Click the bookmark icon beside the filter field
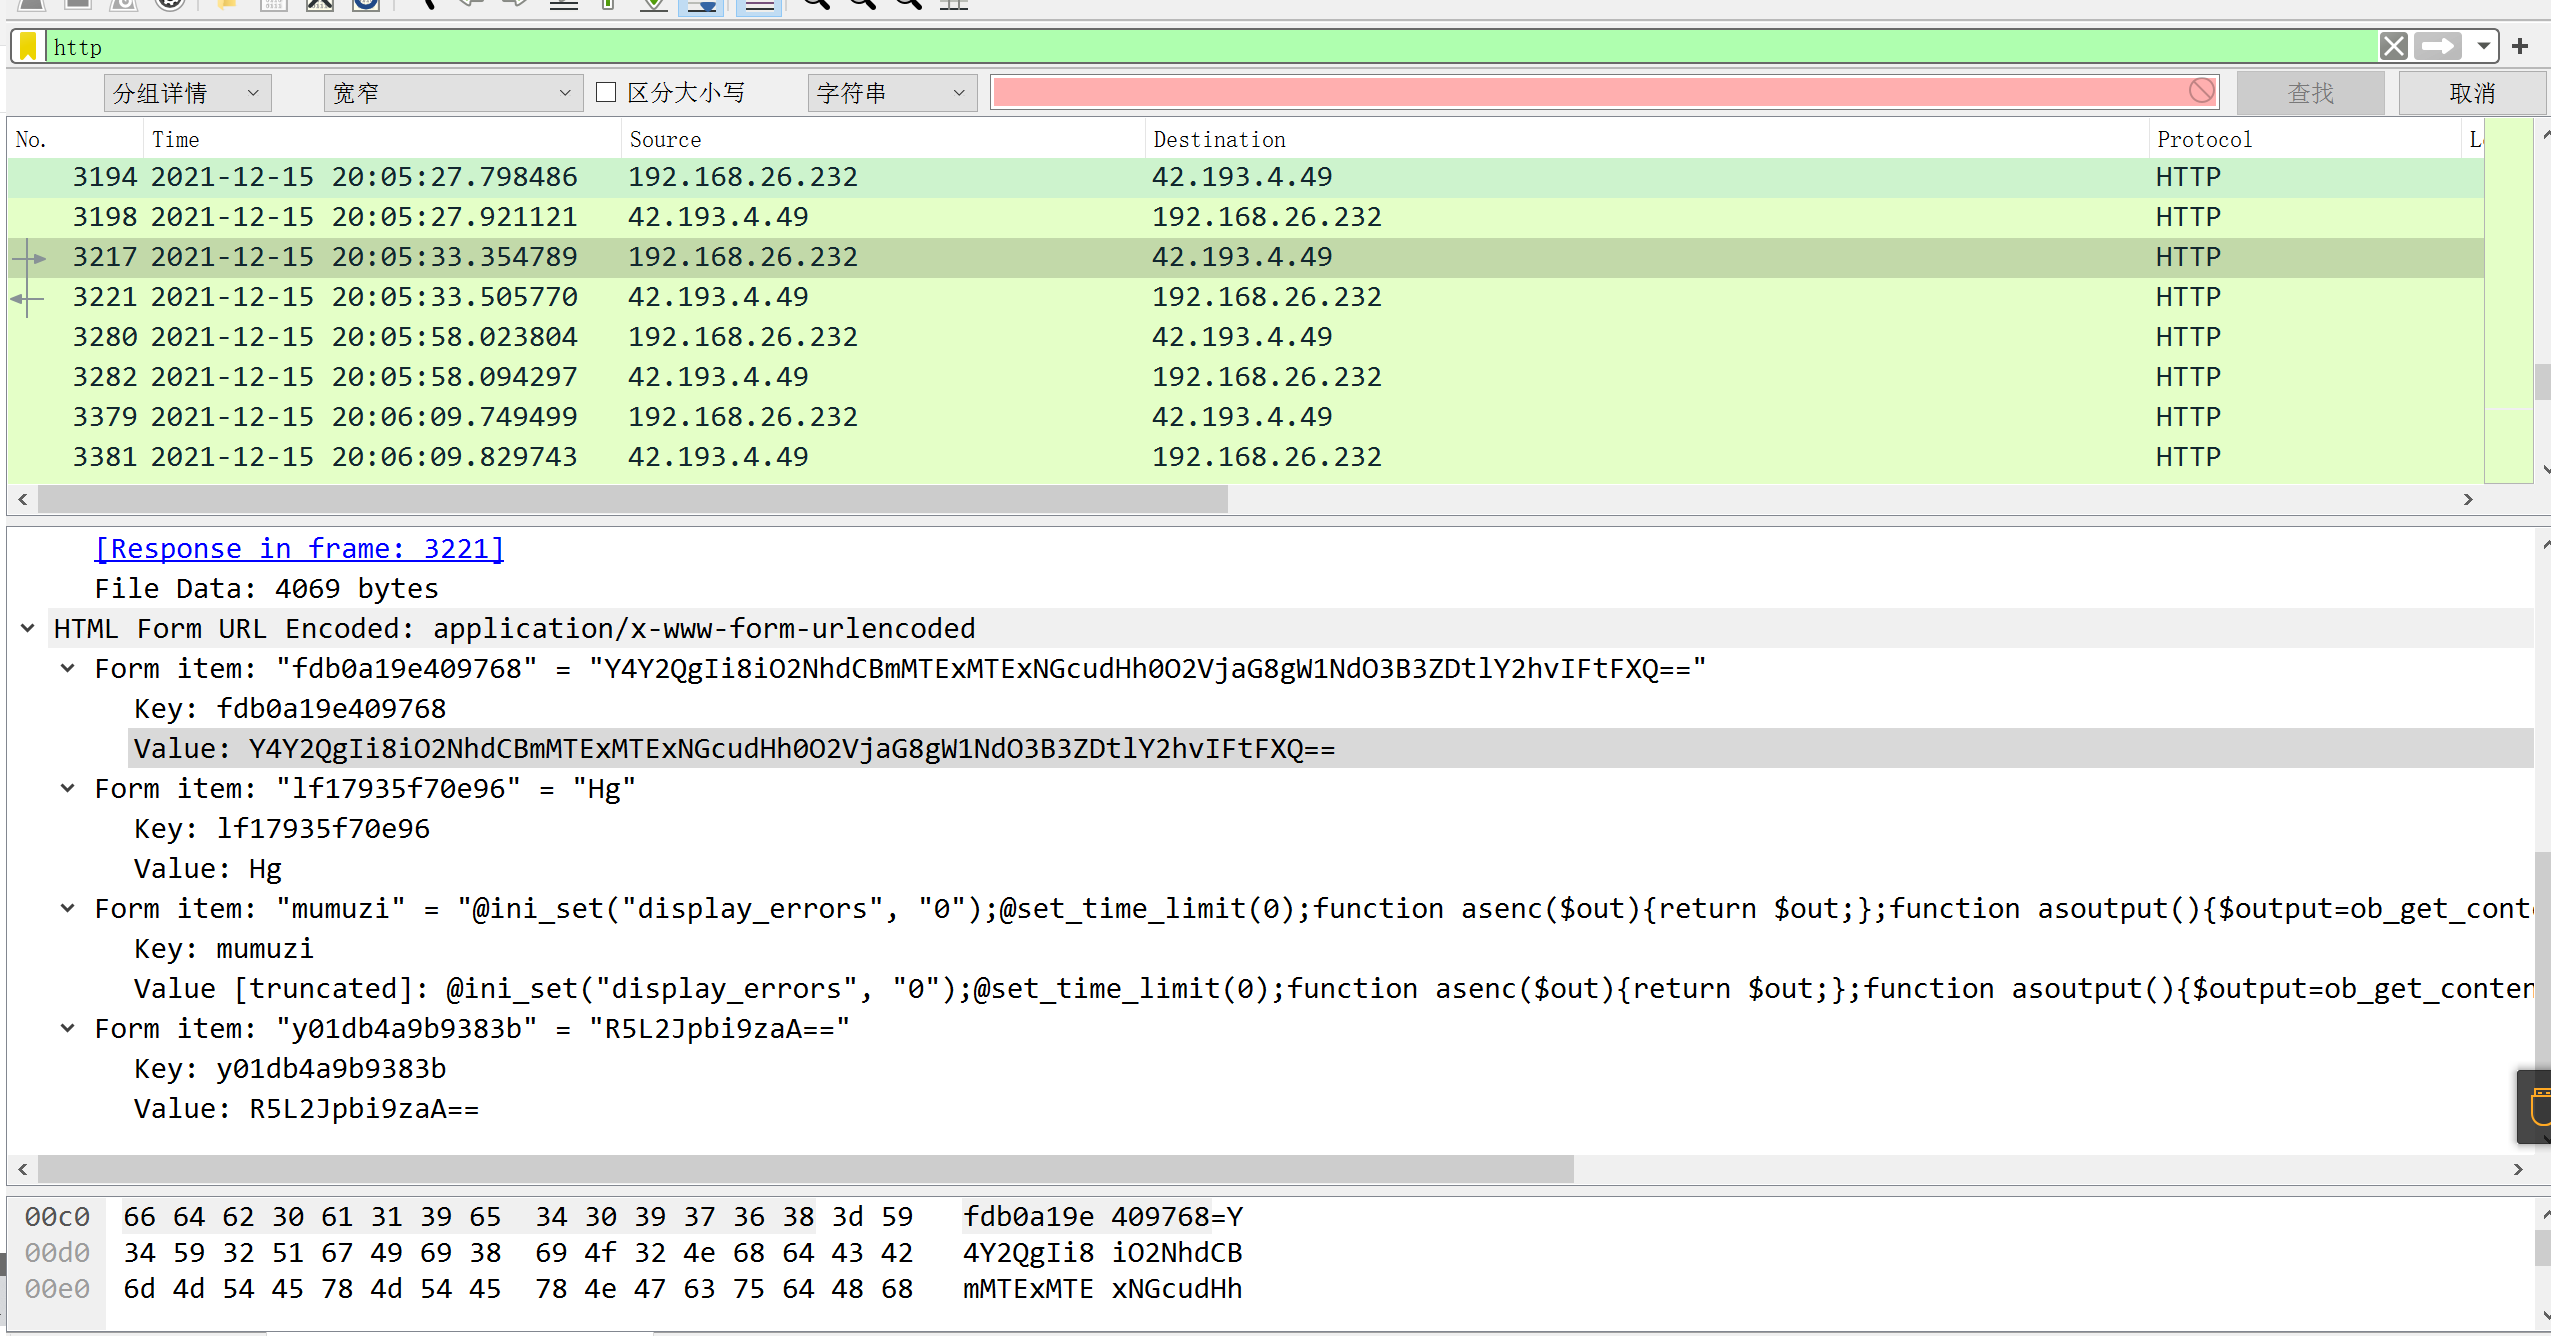 tap(27, 45)
